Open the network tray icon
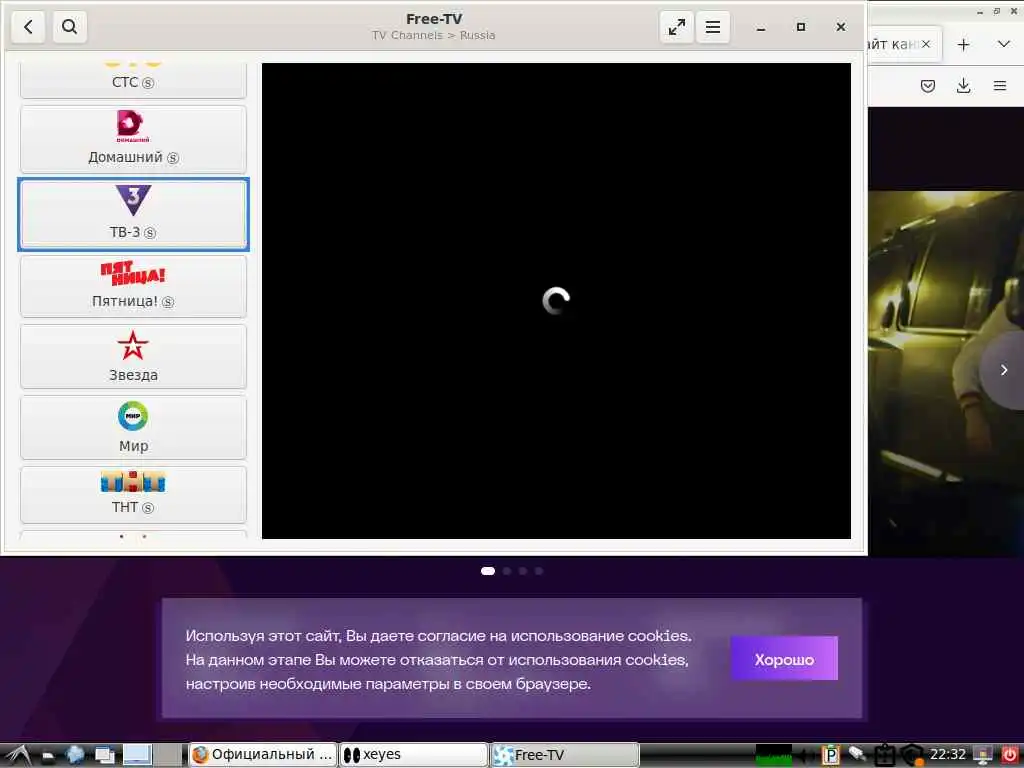 point(857,755)
